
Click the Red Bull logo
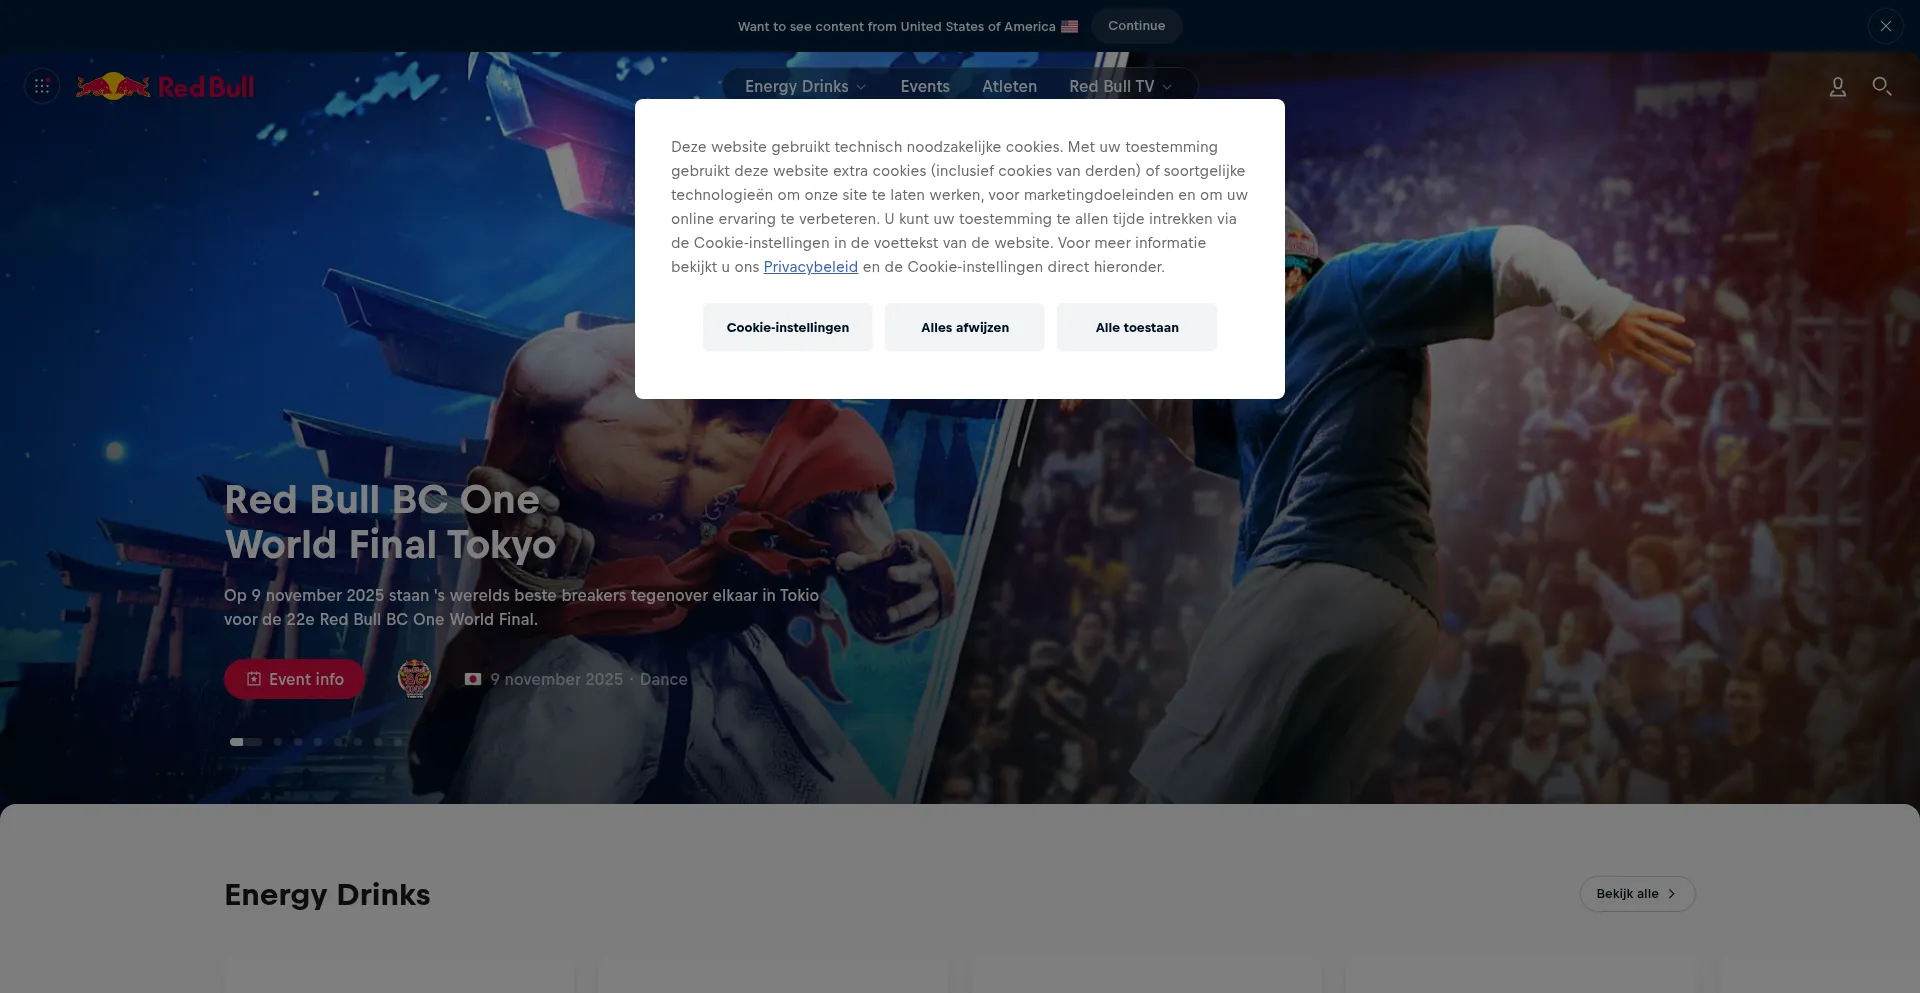click(166, 87)
